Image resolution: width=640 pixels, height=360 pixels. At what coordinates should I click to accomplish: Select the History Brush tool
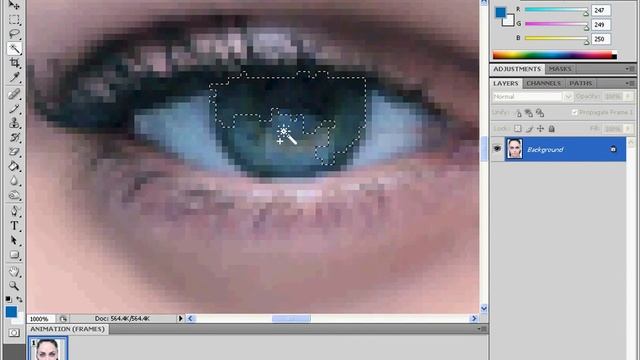14,138
